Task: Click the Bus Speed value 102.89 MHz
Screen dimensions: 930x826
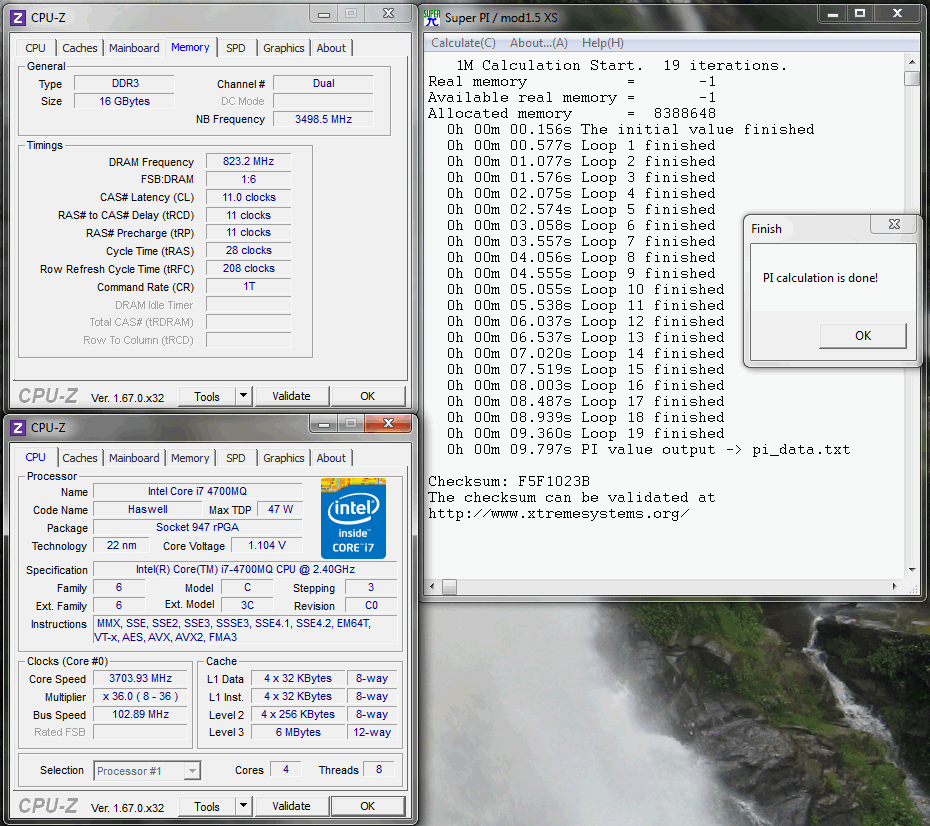Action: click(x=141, y=714)
